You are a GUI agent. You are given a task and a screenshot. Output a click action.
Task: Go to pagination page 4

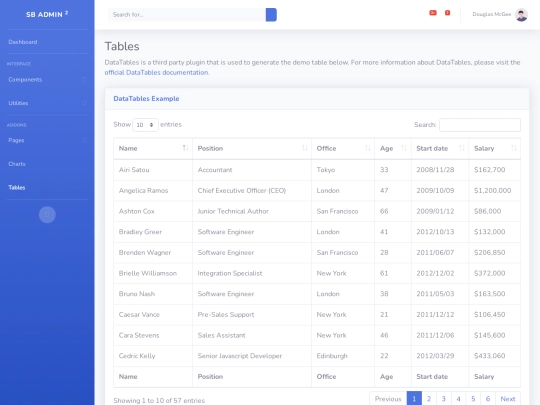click(458, 399)
